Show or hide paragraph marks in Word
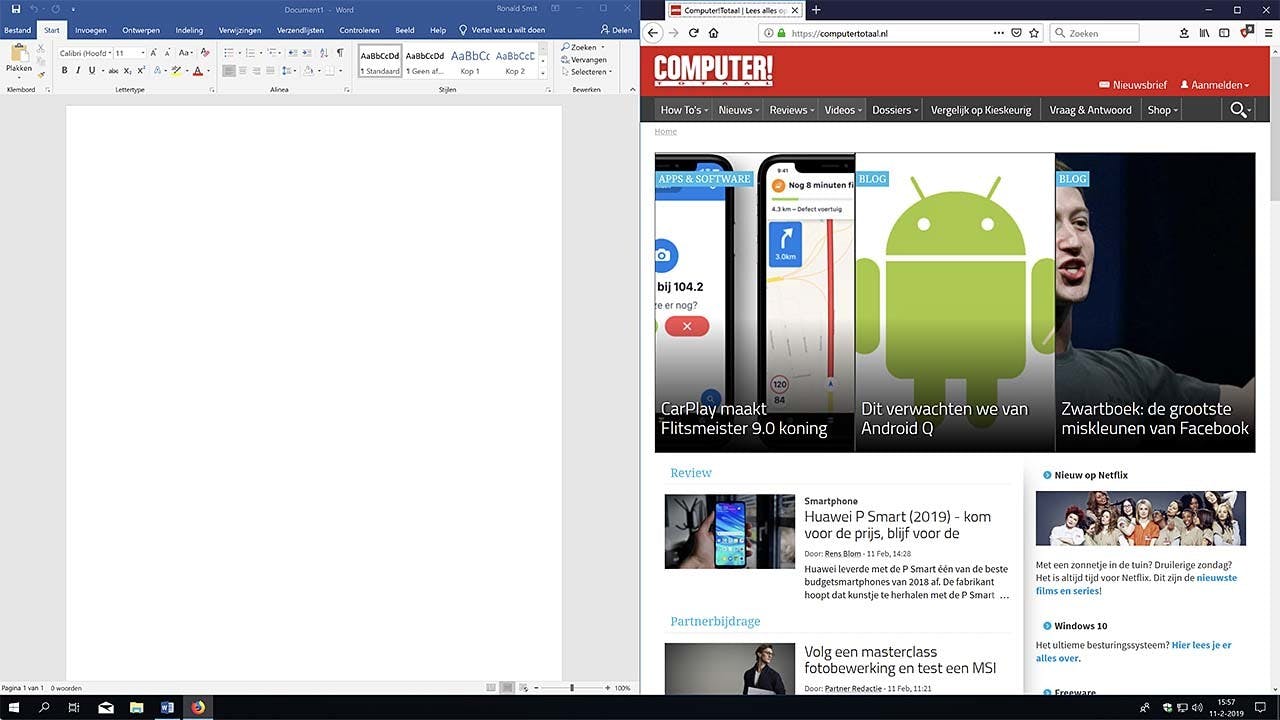1280x720 pixels. tap(340, 53)
